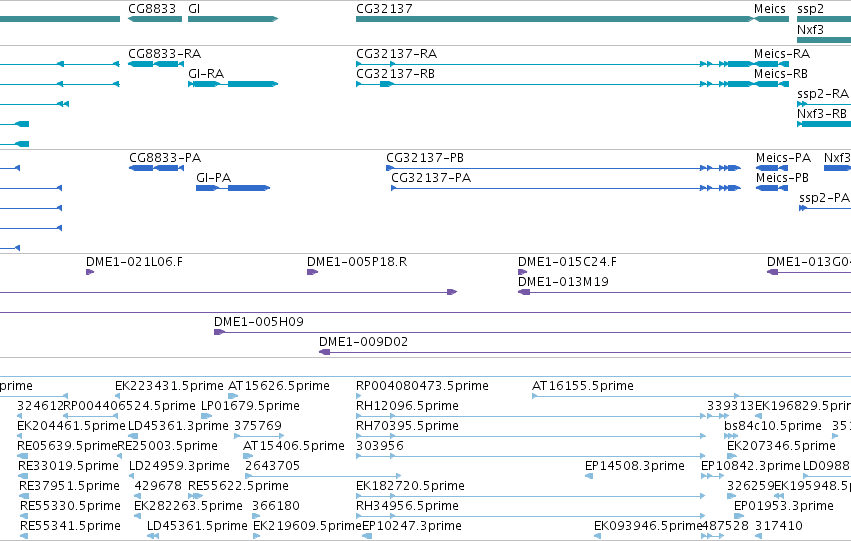The image size is (851, 541).
Task: Click the DME1-021L06.F clone end marker
Action: 90,272
